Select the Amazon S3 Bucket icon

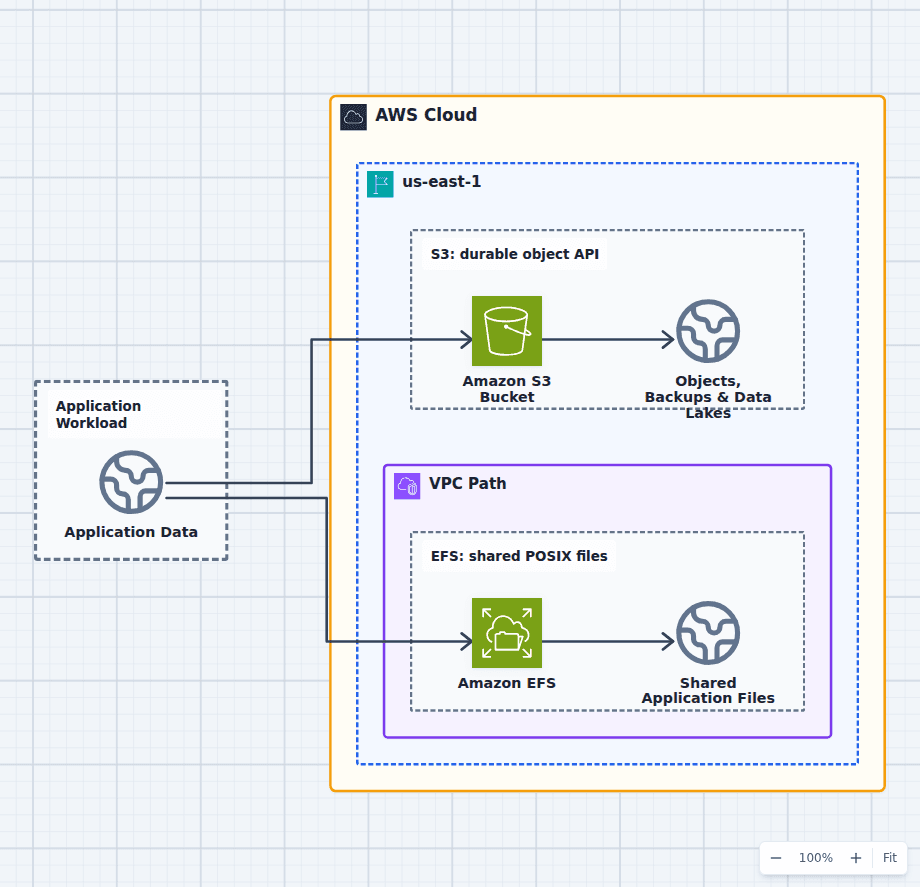click(506, 331)
